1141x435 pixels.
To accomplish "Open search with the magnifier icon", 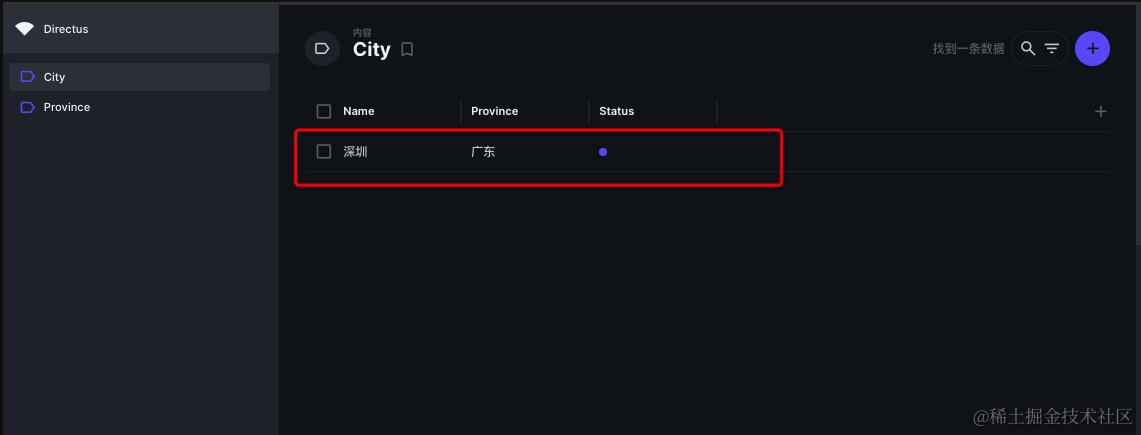I will 1028,48.
